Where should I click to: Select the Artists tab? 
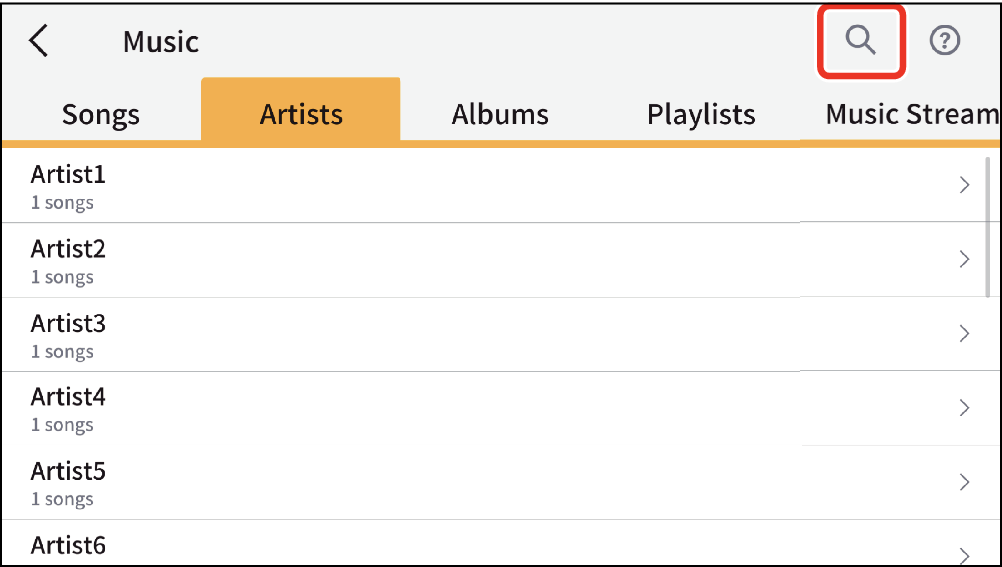(x=301, y=114)
